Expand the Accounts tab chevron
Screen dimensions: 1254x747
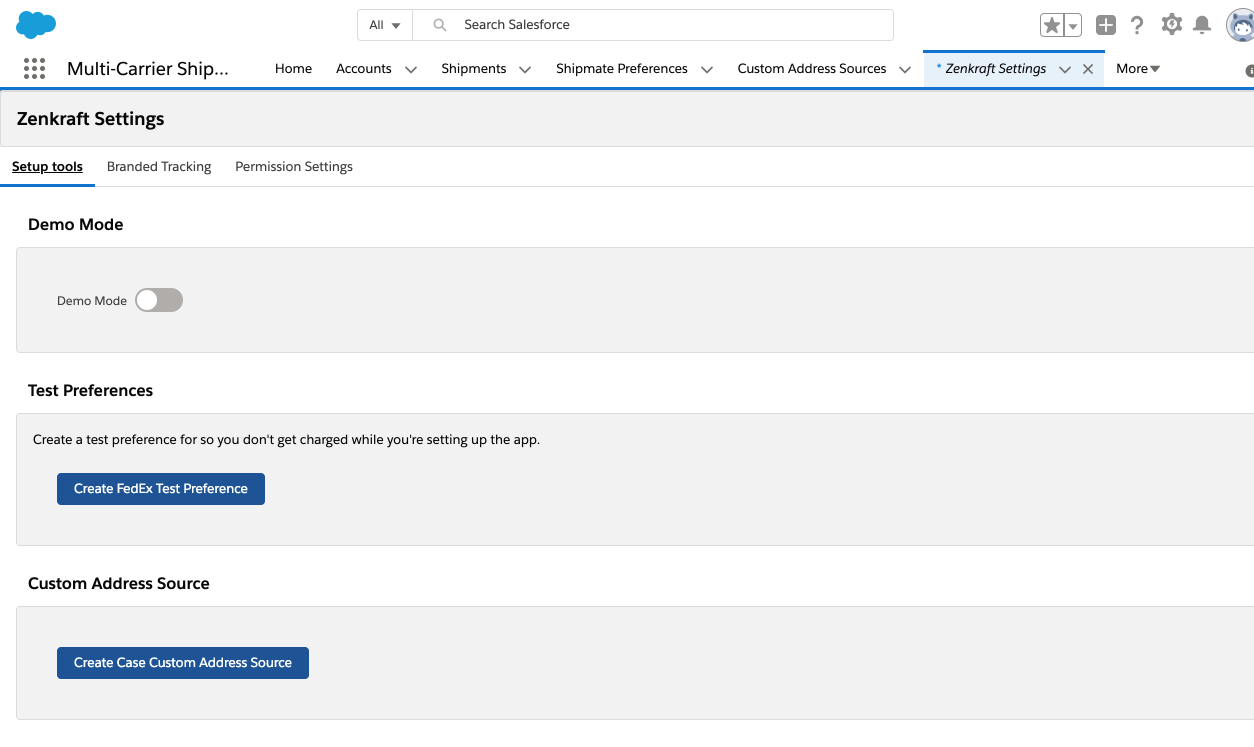[x=411, y=69]
